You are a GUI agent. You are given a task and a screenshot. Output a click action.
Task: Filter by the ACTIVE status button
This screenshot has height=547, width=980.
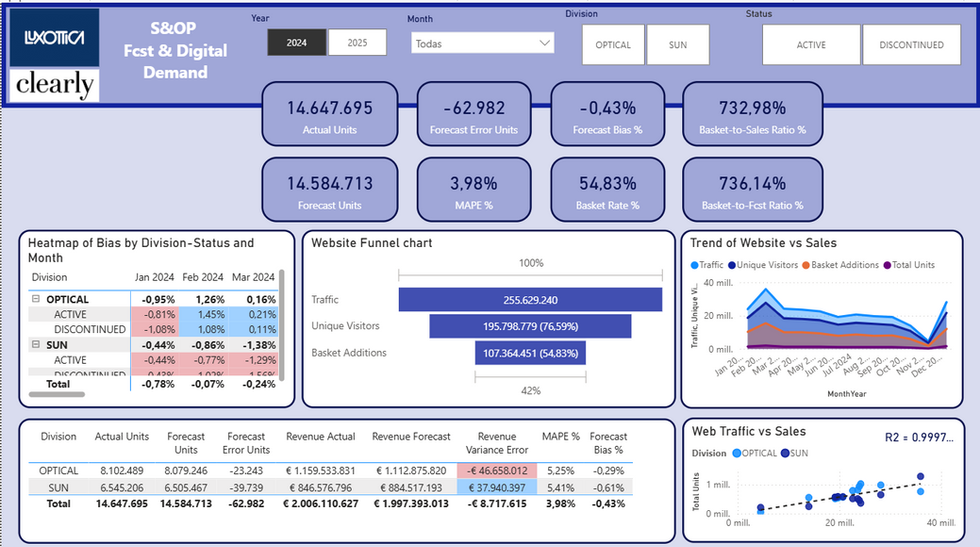[x=811, y=45]
